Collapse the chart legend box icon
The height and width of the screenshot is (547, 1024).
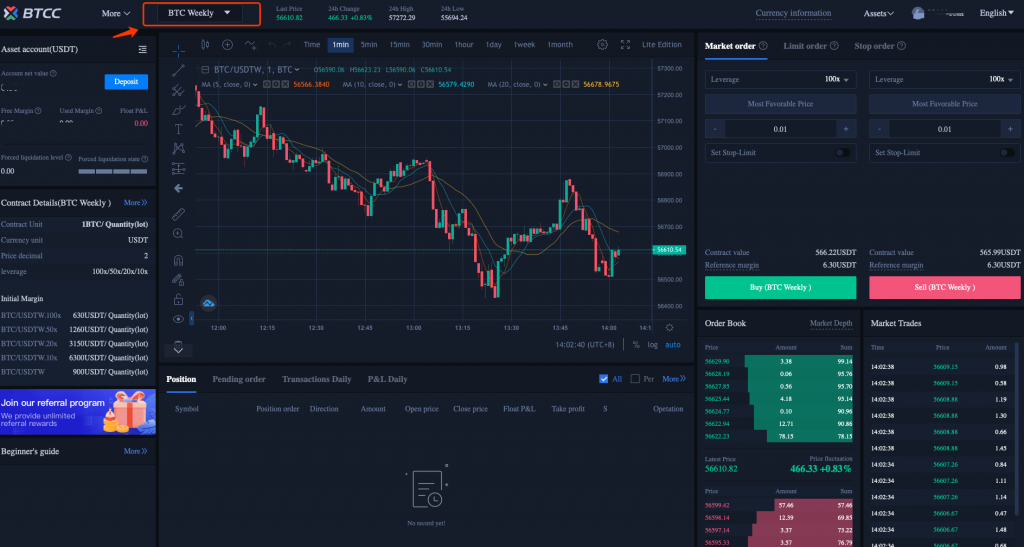pos(205,69)
